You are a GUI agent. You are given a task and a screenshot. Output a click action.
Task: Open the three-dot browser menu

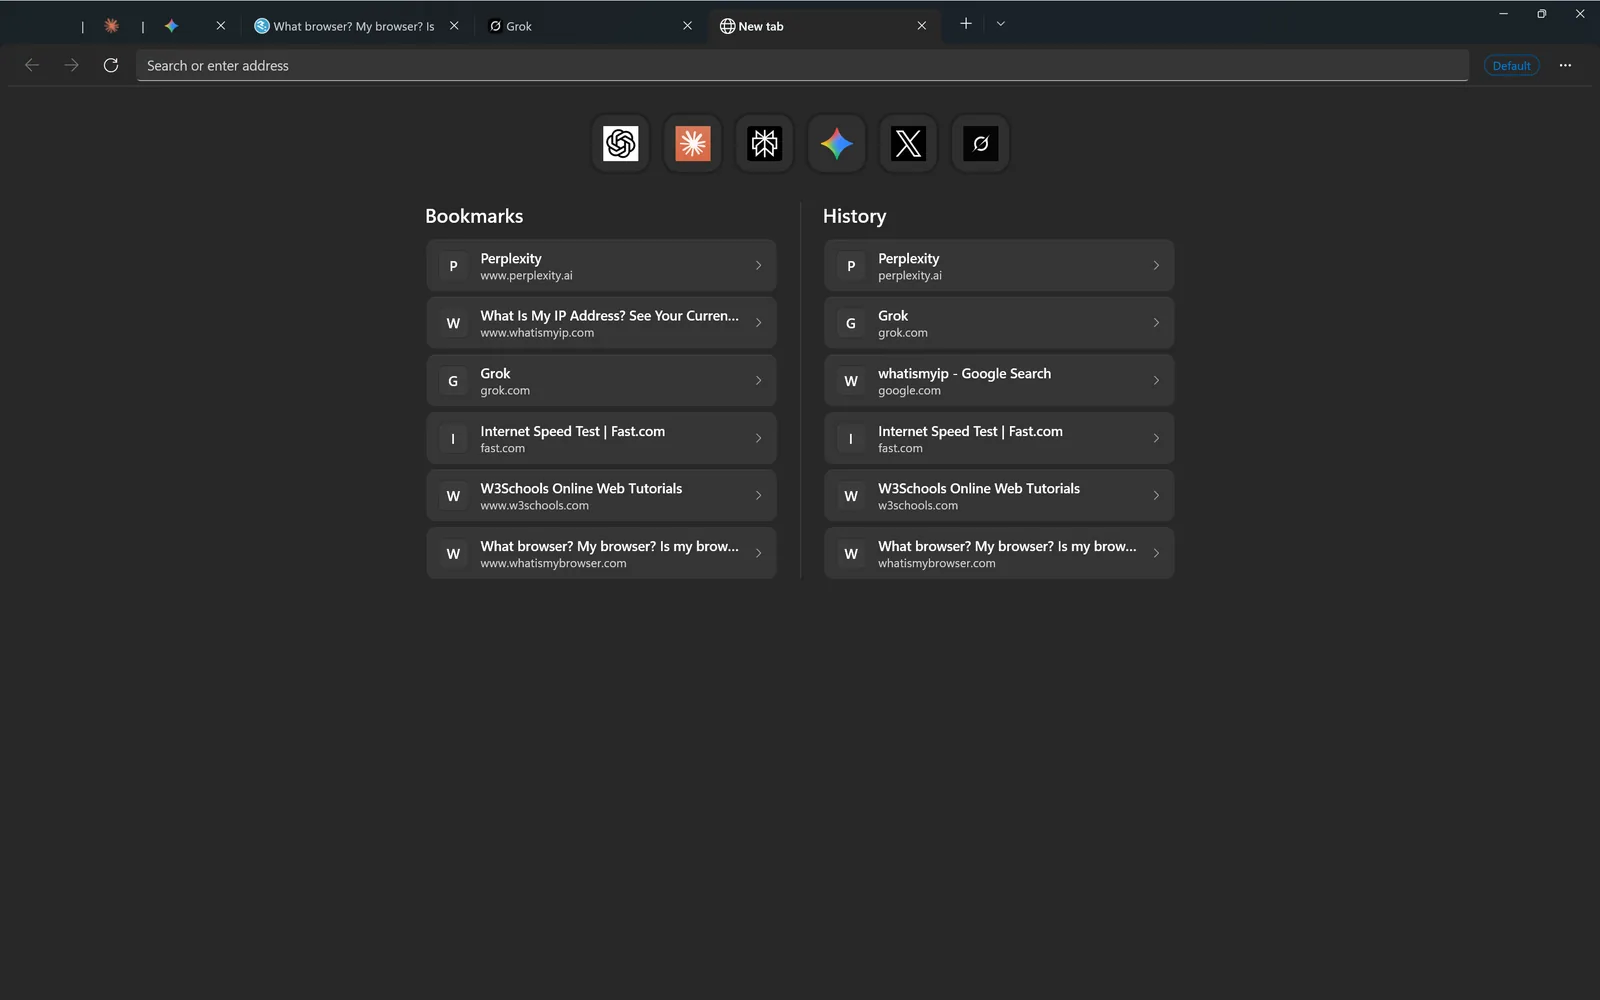point(1565,66)
